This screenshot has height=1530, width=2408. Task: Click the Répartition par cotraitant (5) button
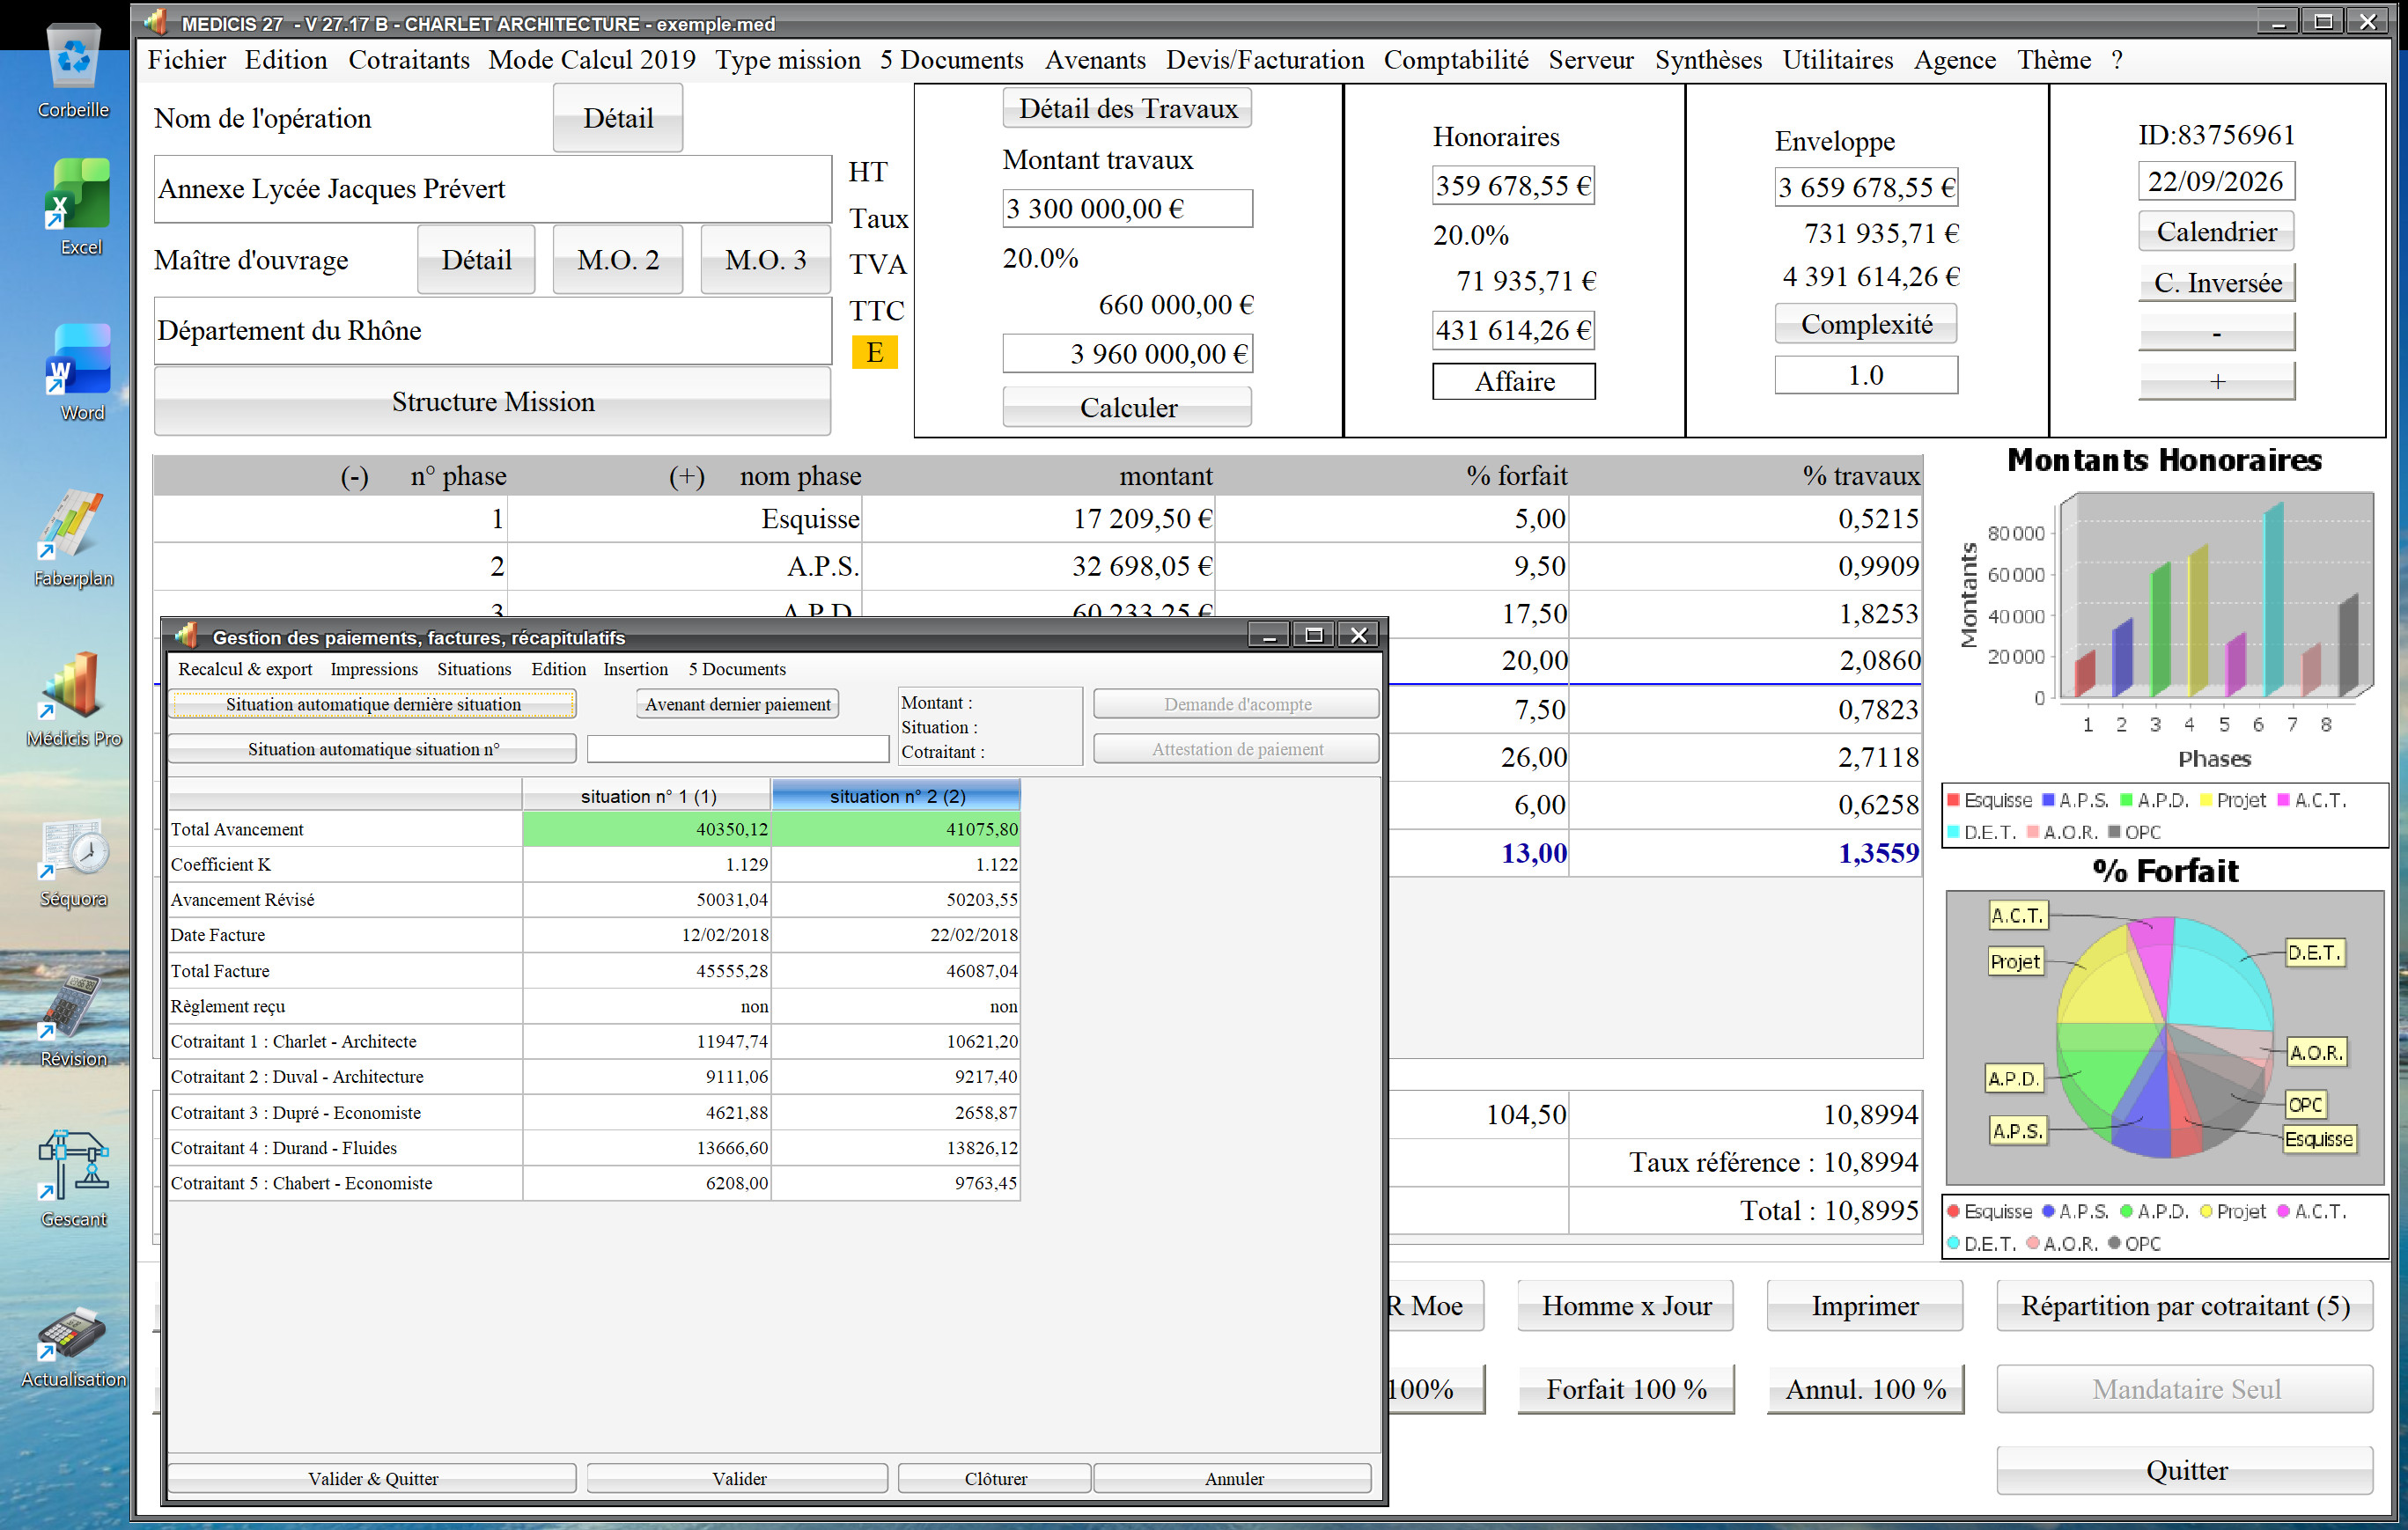(2185, 1306)
